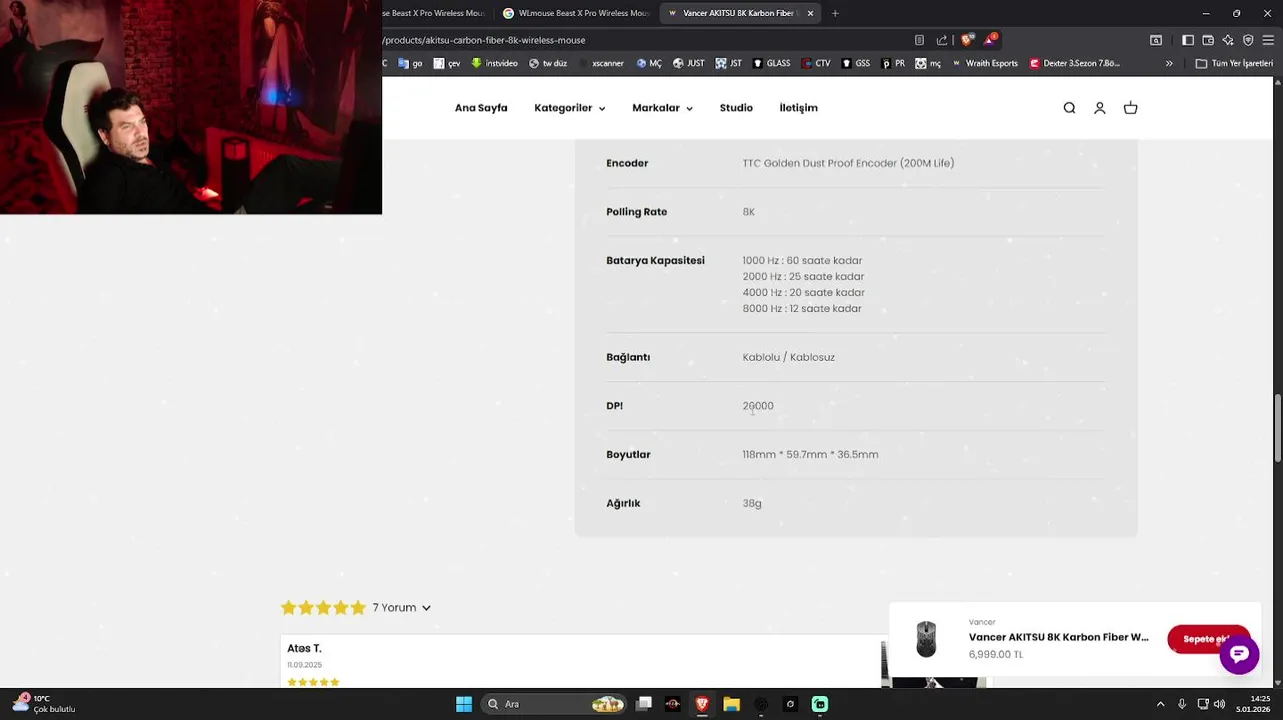Screen dimensions: 1283x720
Task: Open the Brave VPN shield icon
Action: 1248,40
